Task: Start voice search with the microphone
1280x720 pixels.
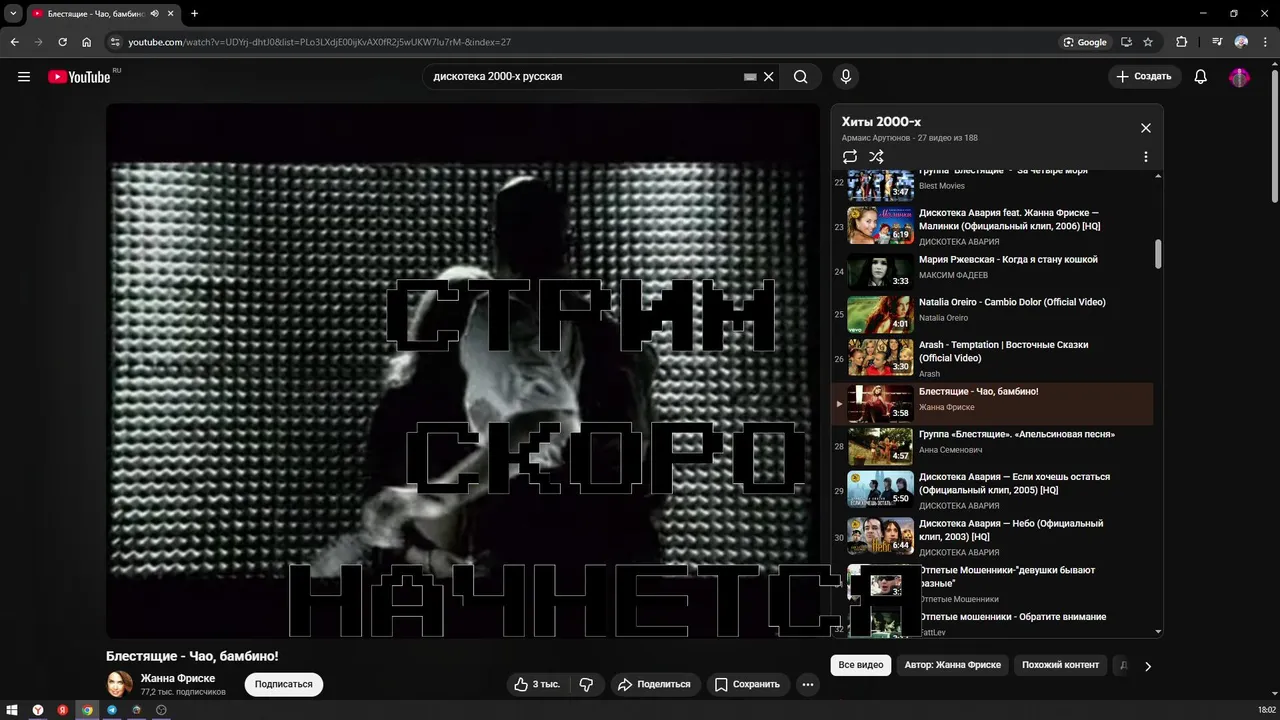Action: tap(846, 76)
